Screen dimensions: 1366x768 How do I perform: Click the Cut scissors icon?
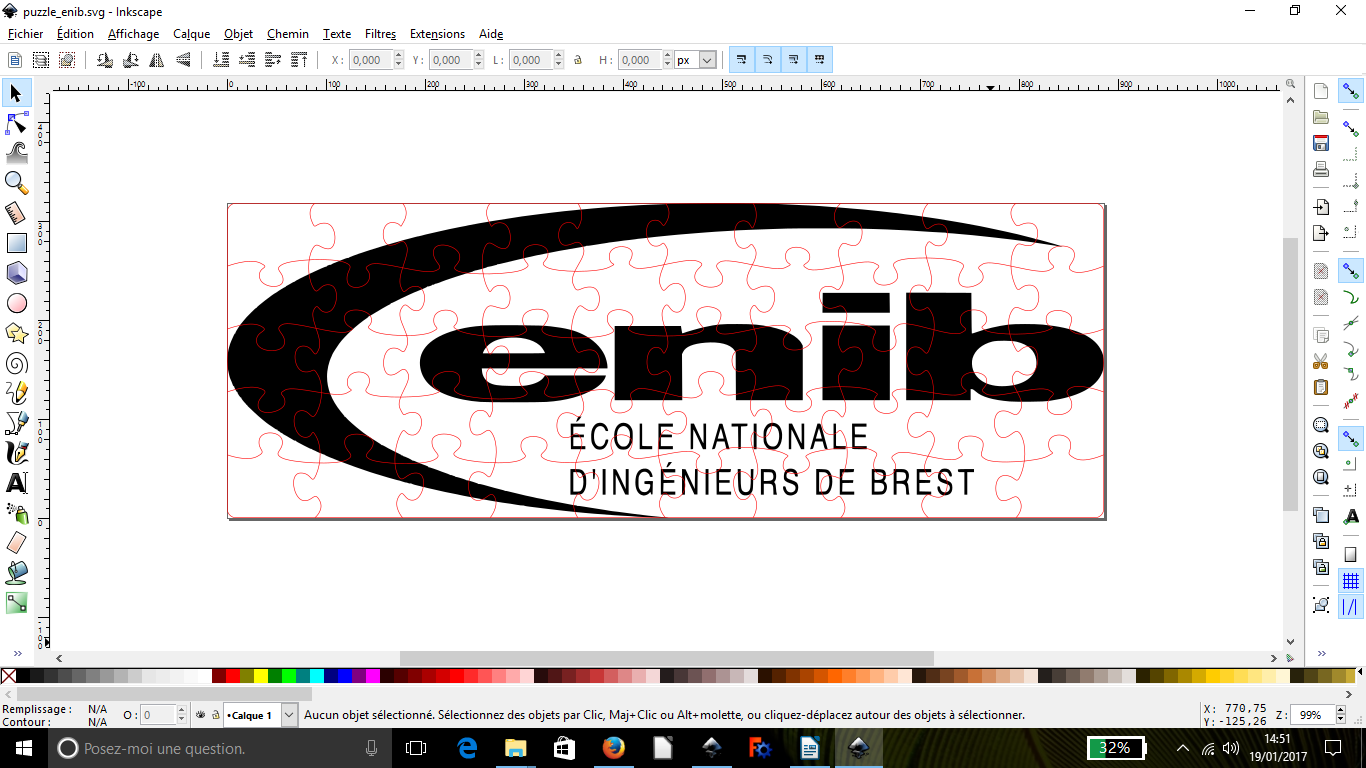tap(1321, 361)
